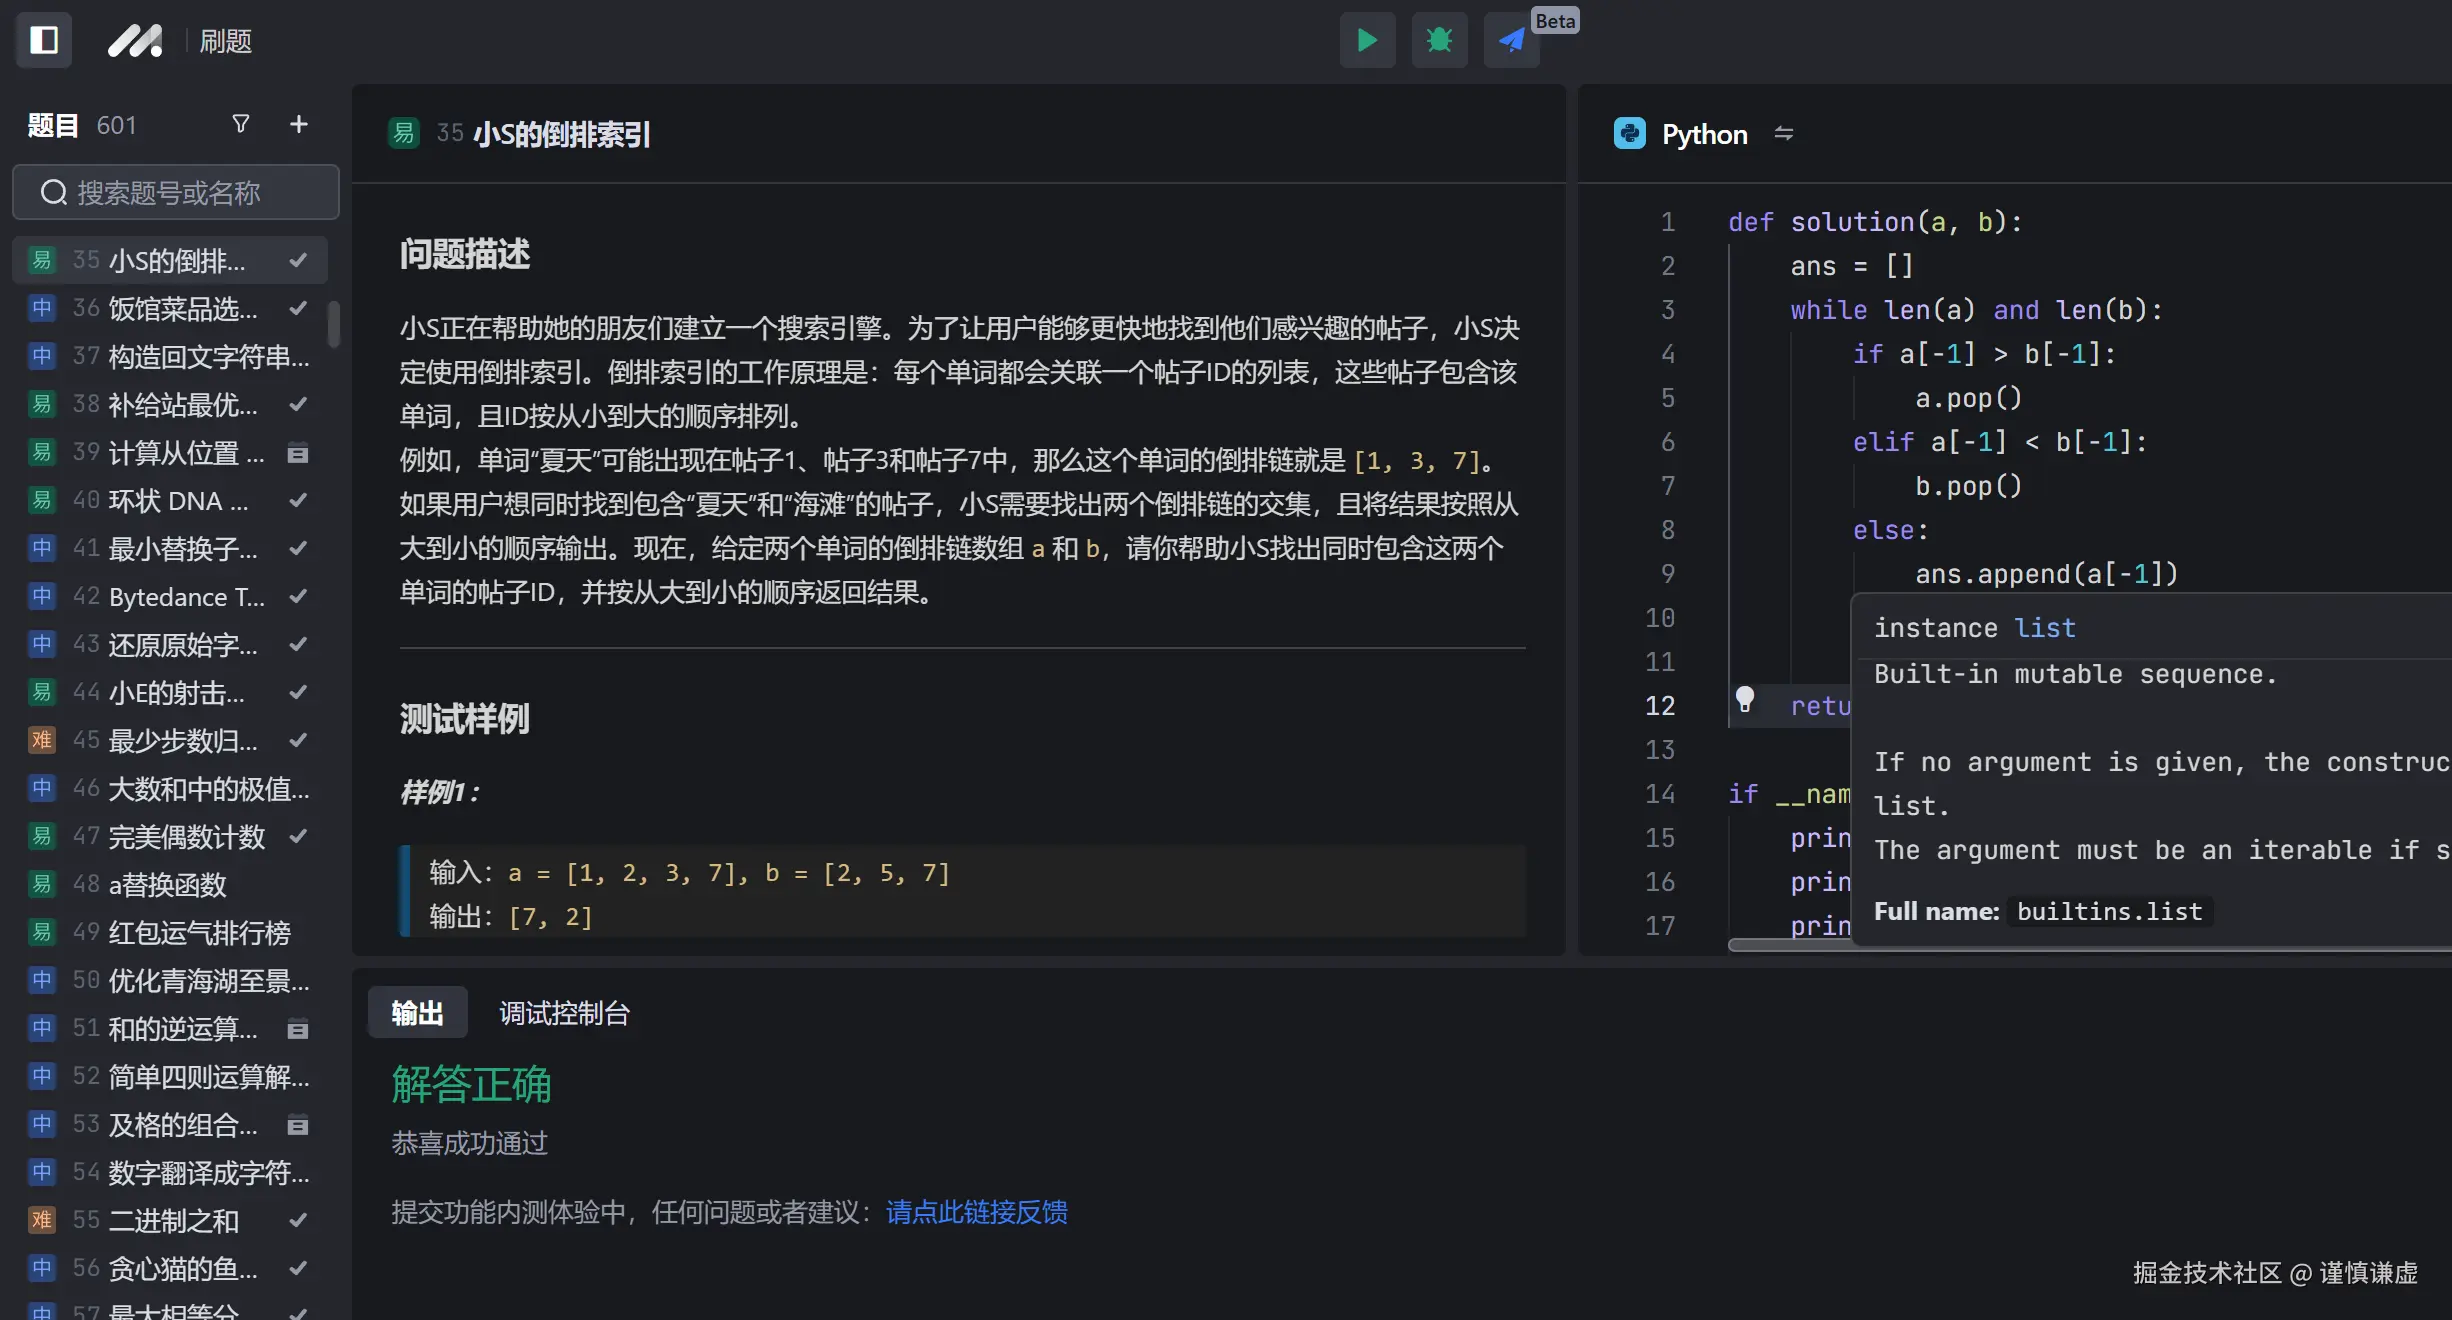
Task: Switch to the 调试控制台 tab
Action: pyautogui.click(x=563, y=1013)
